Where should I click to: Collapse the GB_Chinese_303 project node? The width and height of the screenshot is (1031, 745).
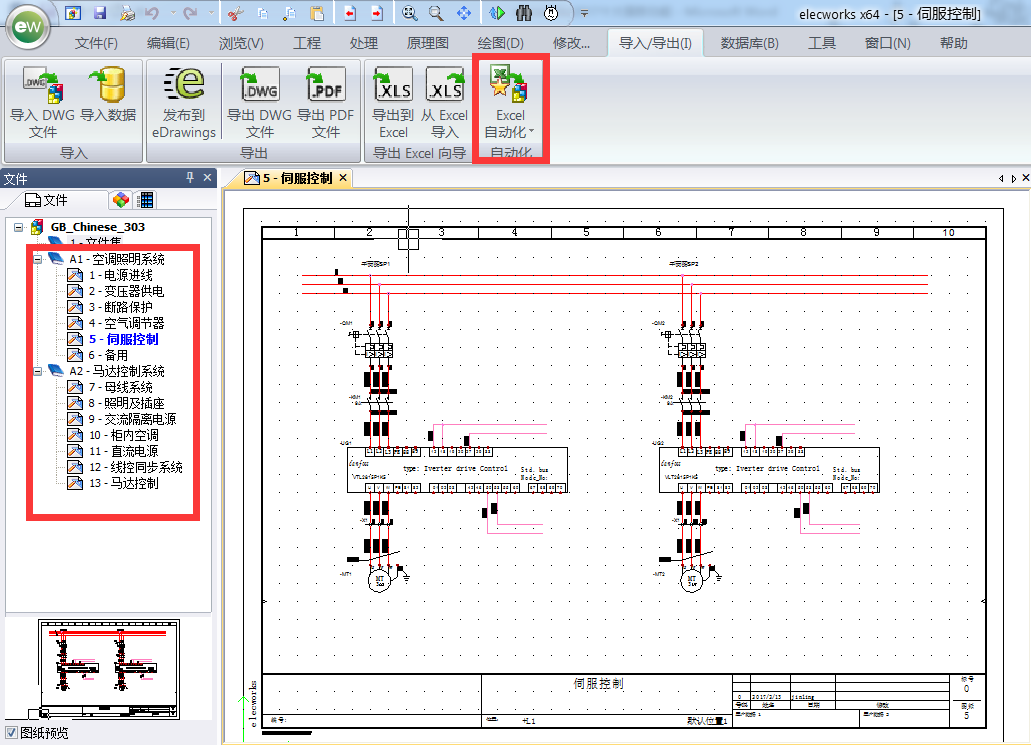point(18,227)
